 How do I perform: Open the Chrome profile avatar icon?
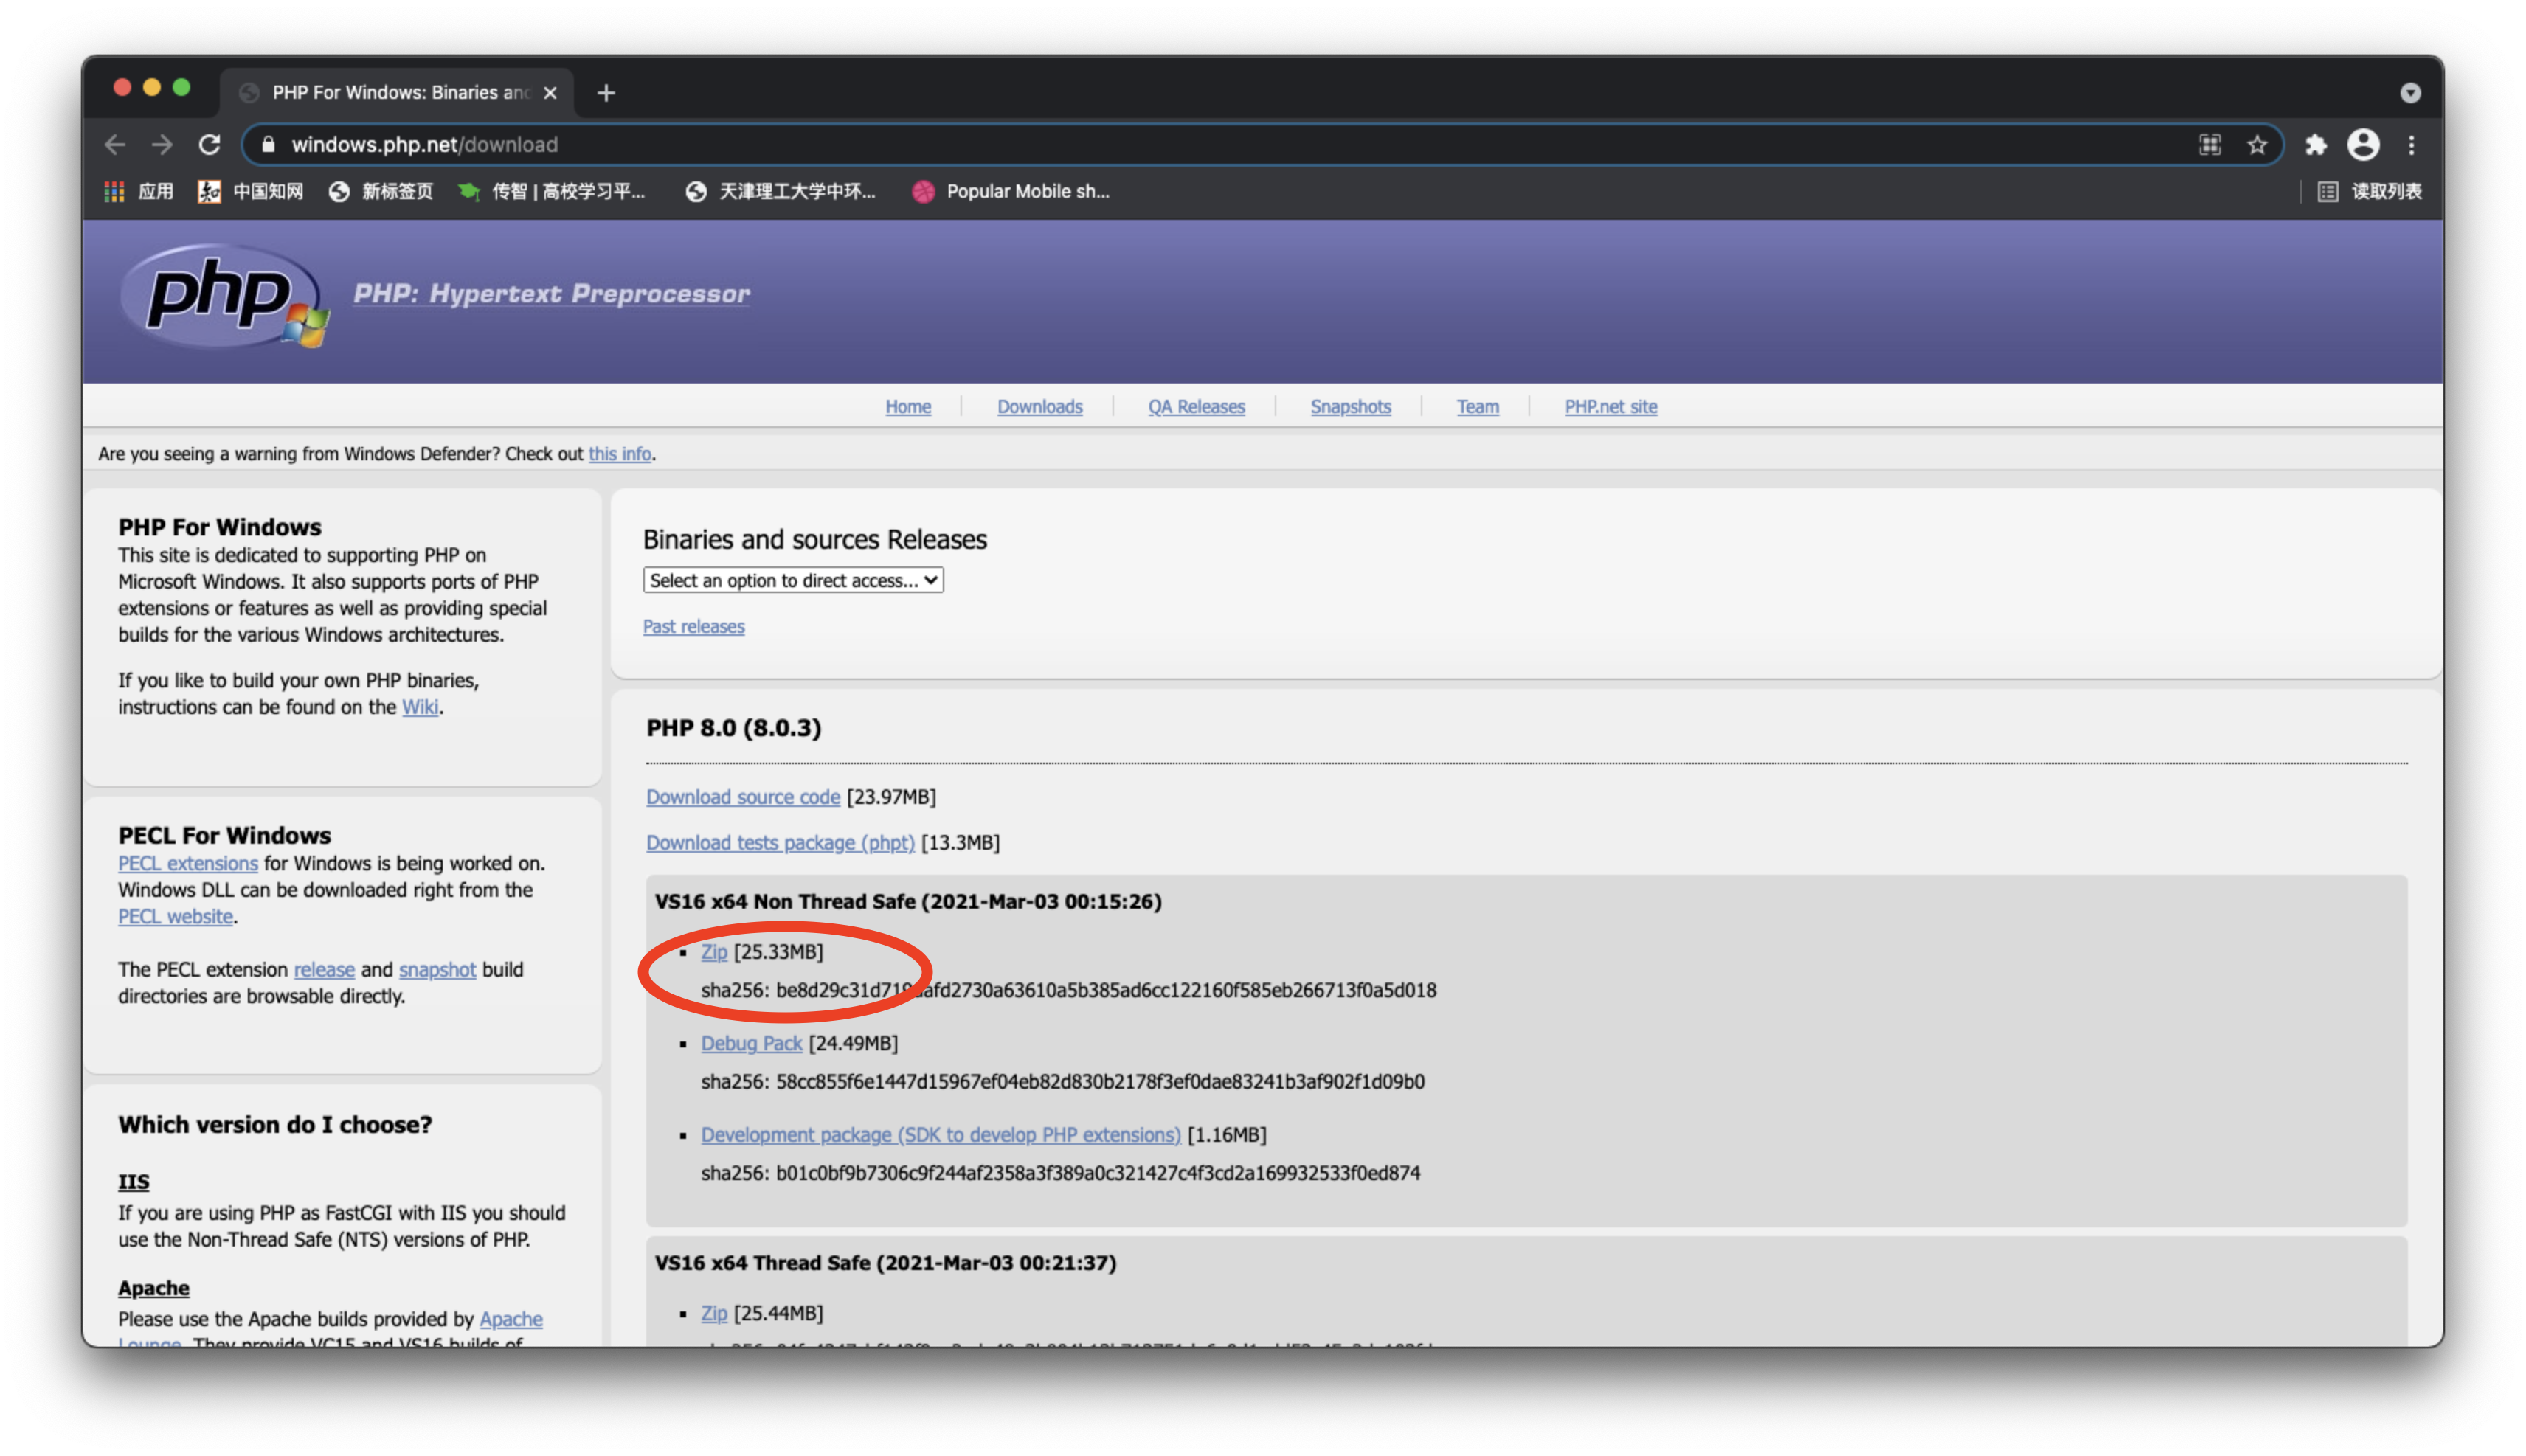(2363, 145)
